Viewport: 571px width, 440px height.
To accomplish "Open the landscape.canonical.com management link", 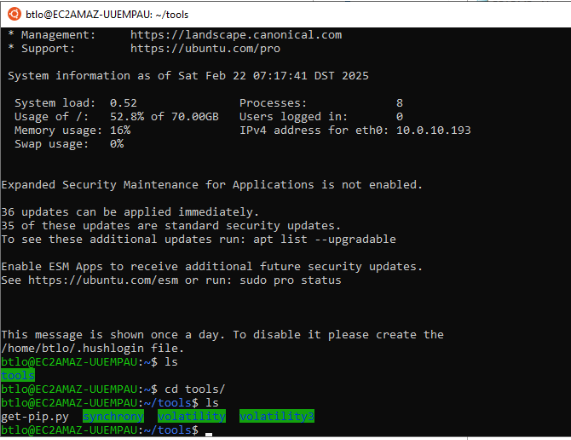I will (x=236, y=35).
